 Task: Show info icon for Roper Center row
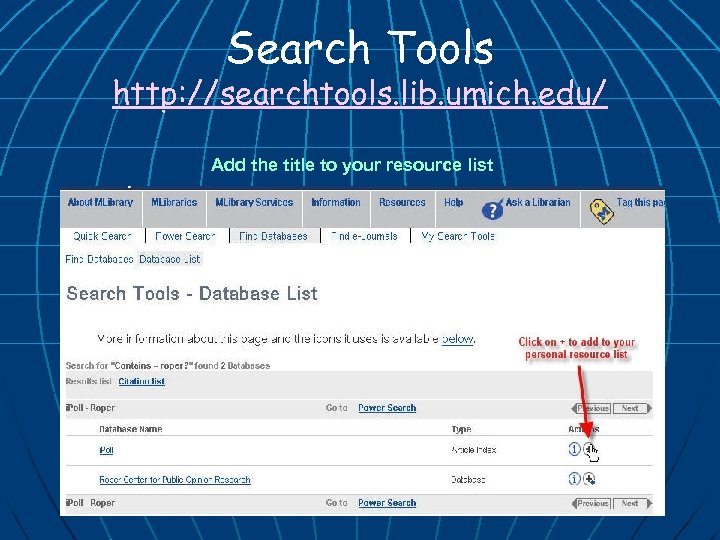574,479
